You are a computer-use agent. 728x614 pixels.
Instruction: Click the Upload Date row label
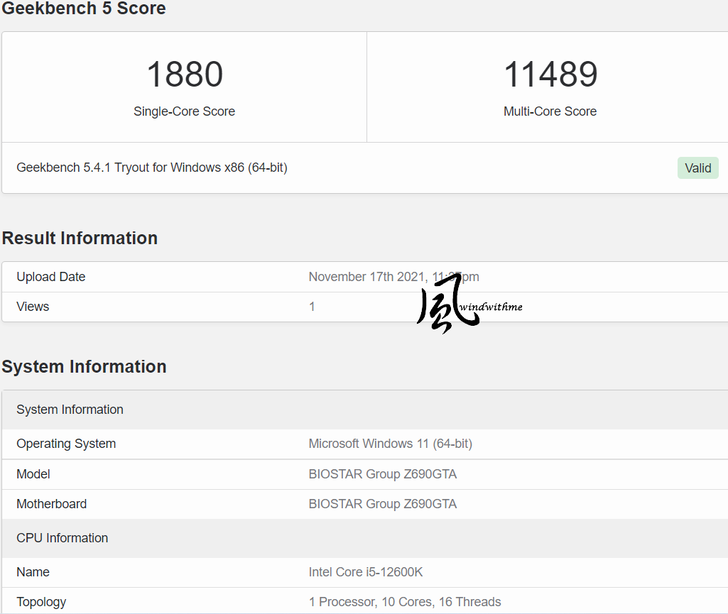coord(51,277)
